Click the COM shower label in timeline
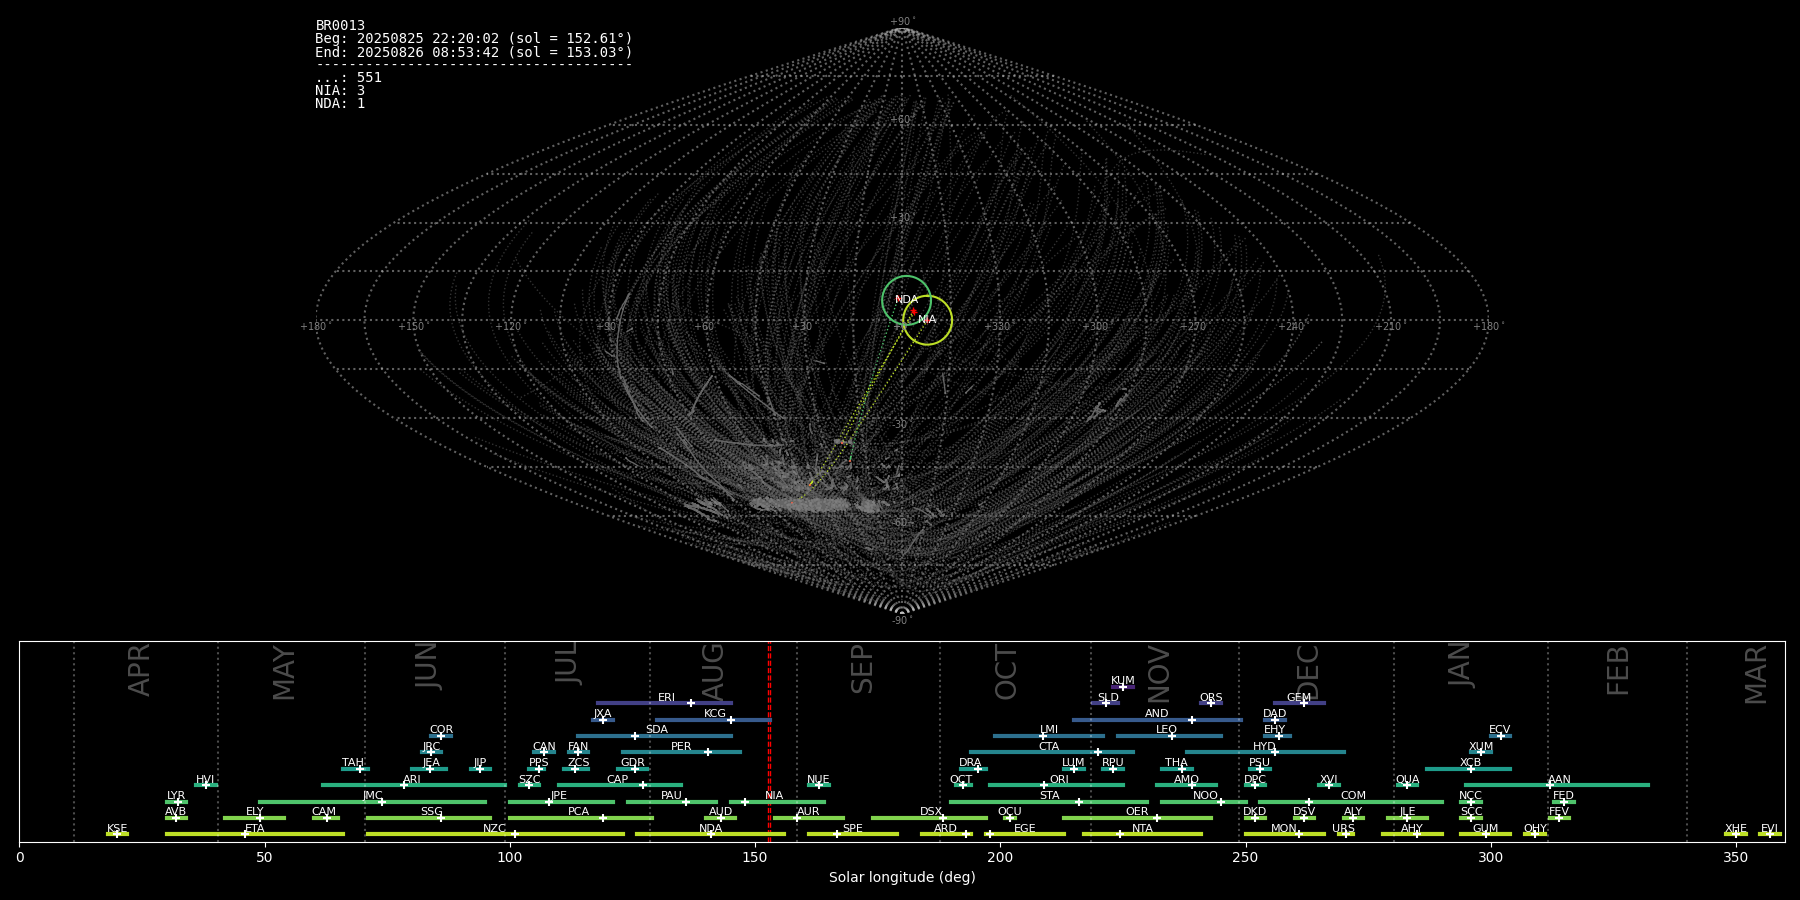This screenshot has width=1800, height=900. (1353, 796)
